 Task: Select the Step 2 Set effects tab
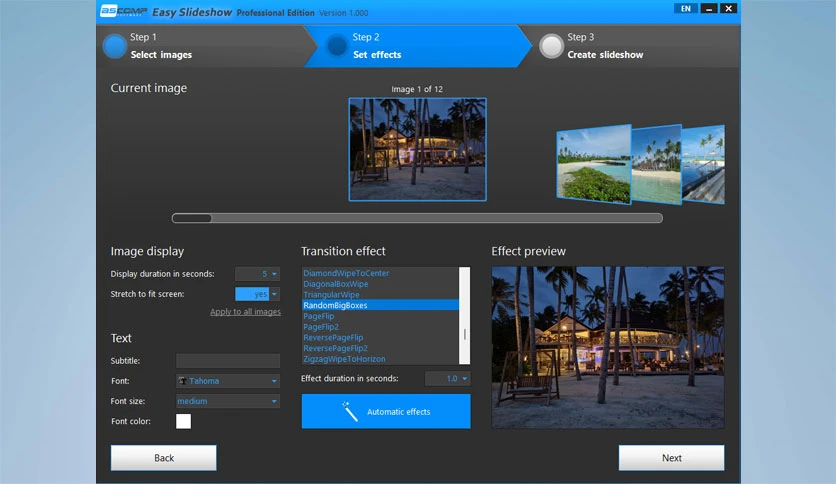pos(419,46)
